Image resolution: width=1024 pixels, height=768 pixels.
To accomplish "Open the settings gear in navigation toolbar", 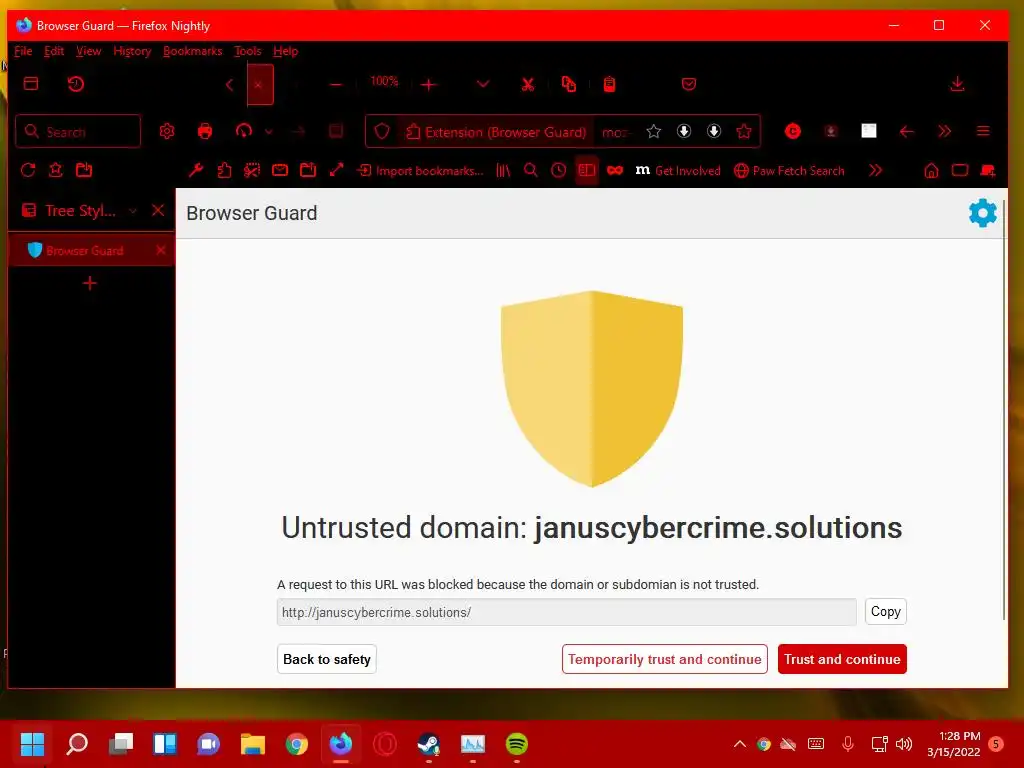I will (167, 131).
